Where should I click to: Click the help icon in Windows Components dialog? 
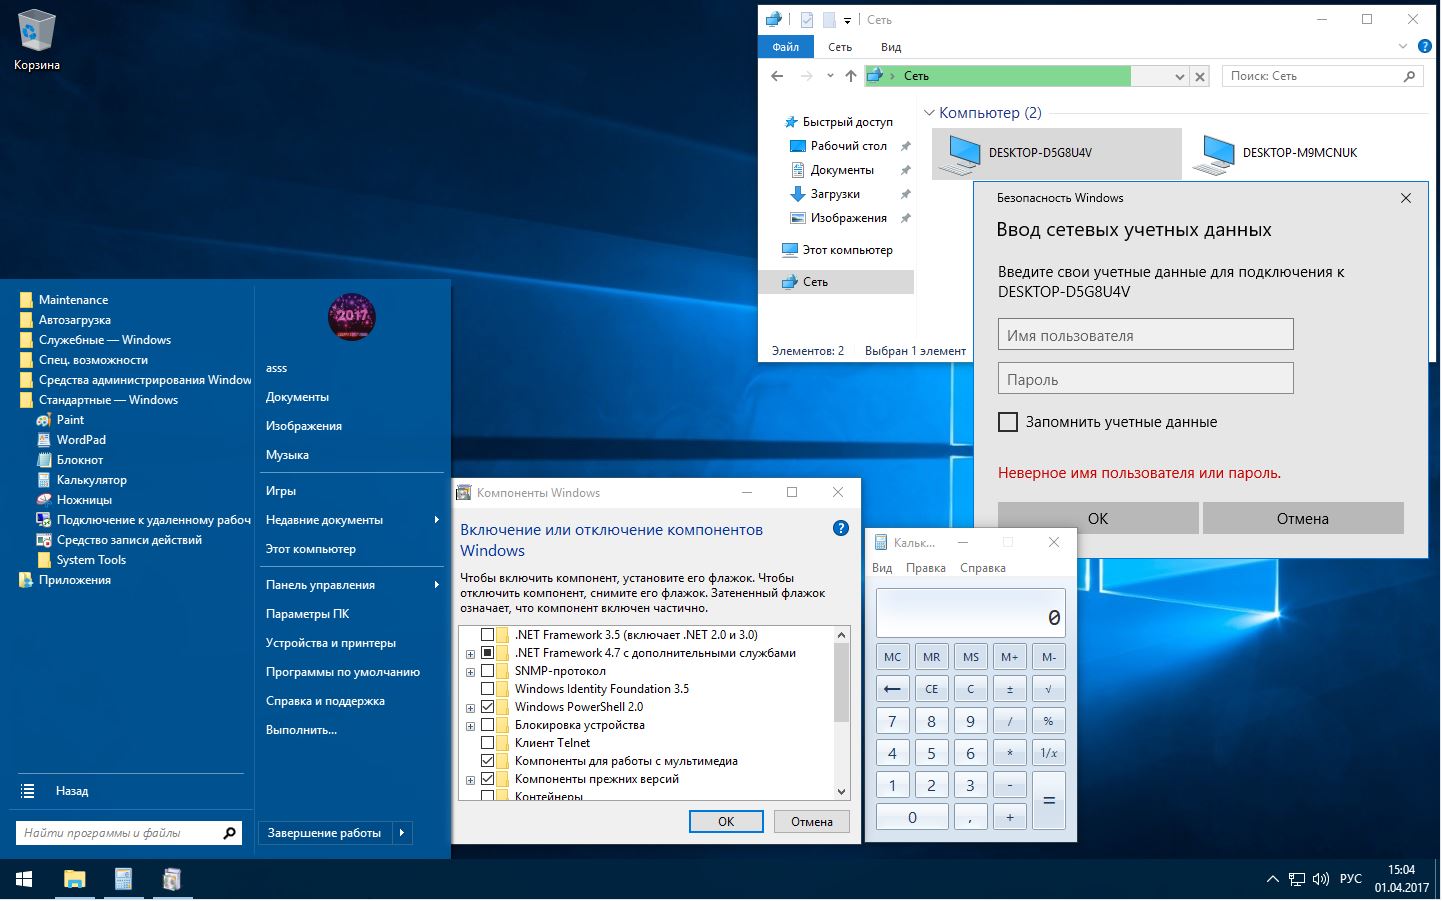(x=840, y=528)
